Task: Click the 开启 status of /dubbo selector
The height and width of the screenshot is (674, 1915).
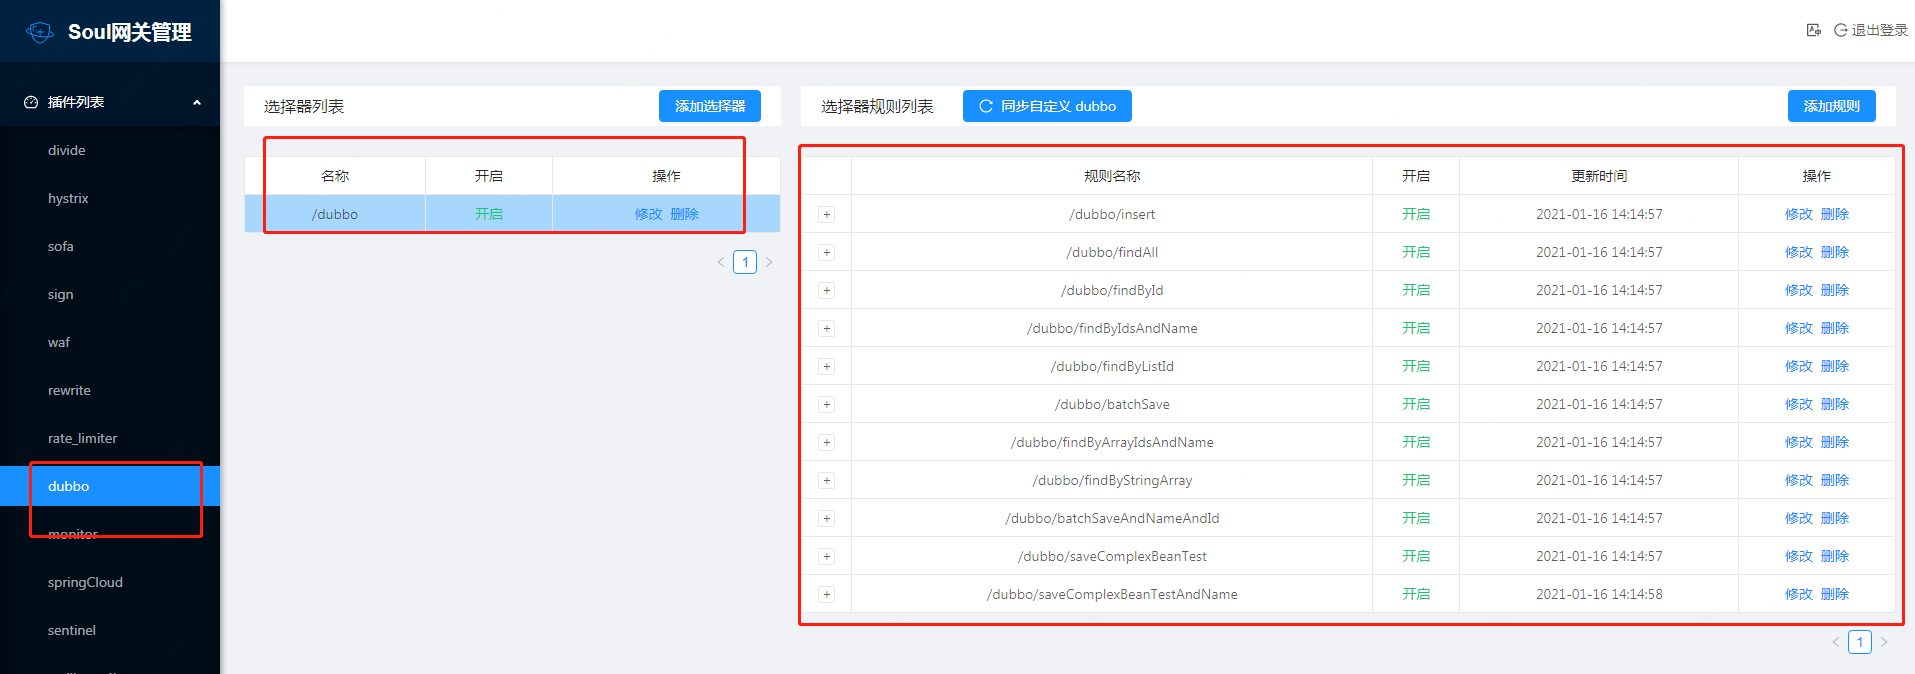Action: click(x=489, y=214)
